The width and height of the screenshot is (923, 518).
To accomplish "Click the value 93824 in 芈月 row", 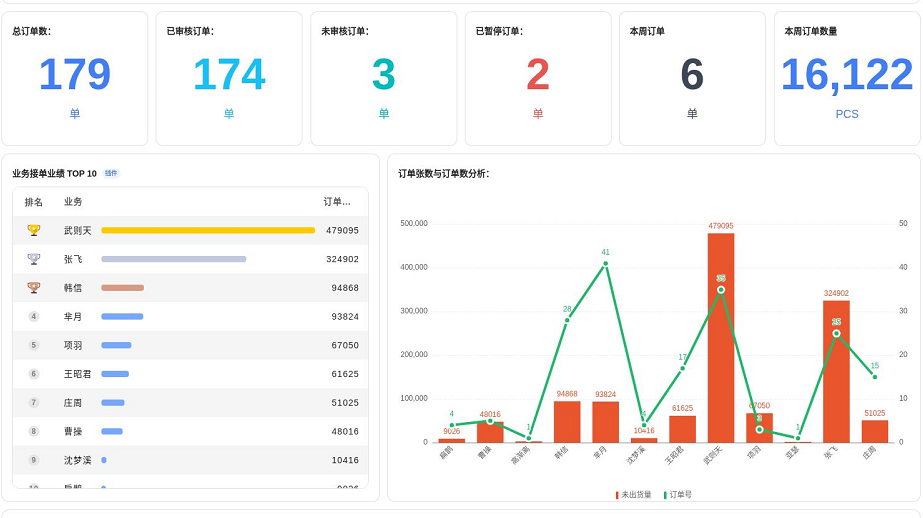I will 345,317.
